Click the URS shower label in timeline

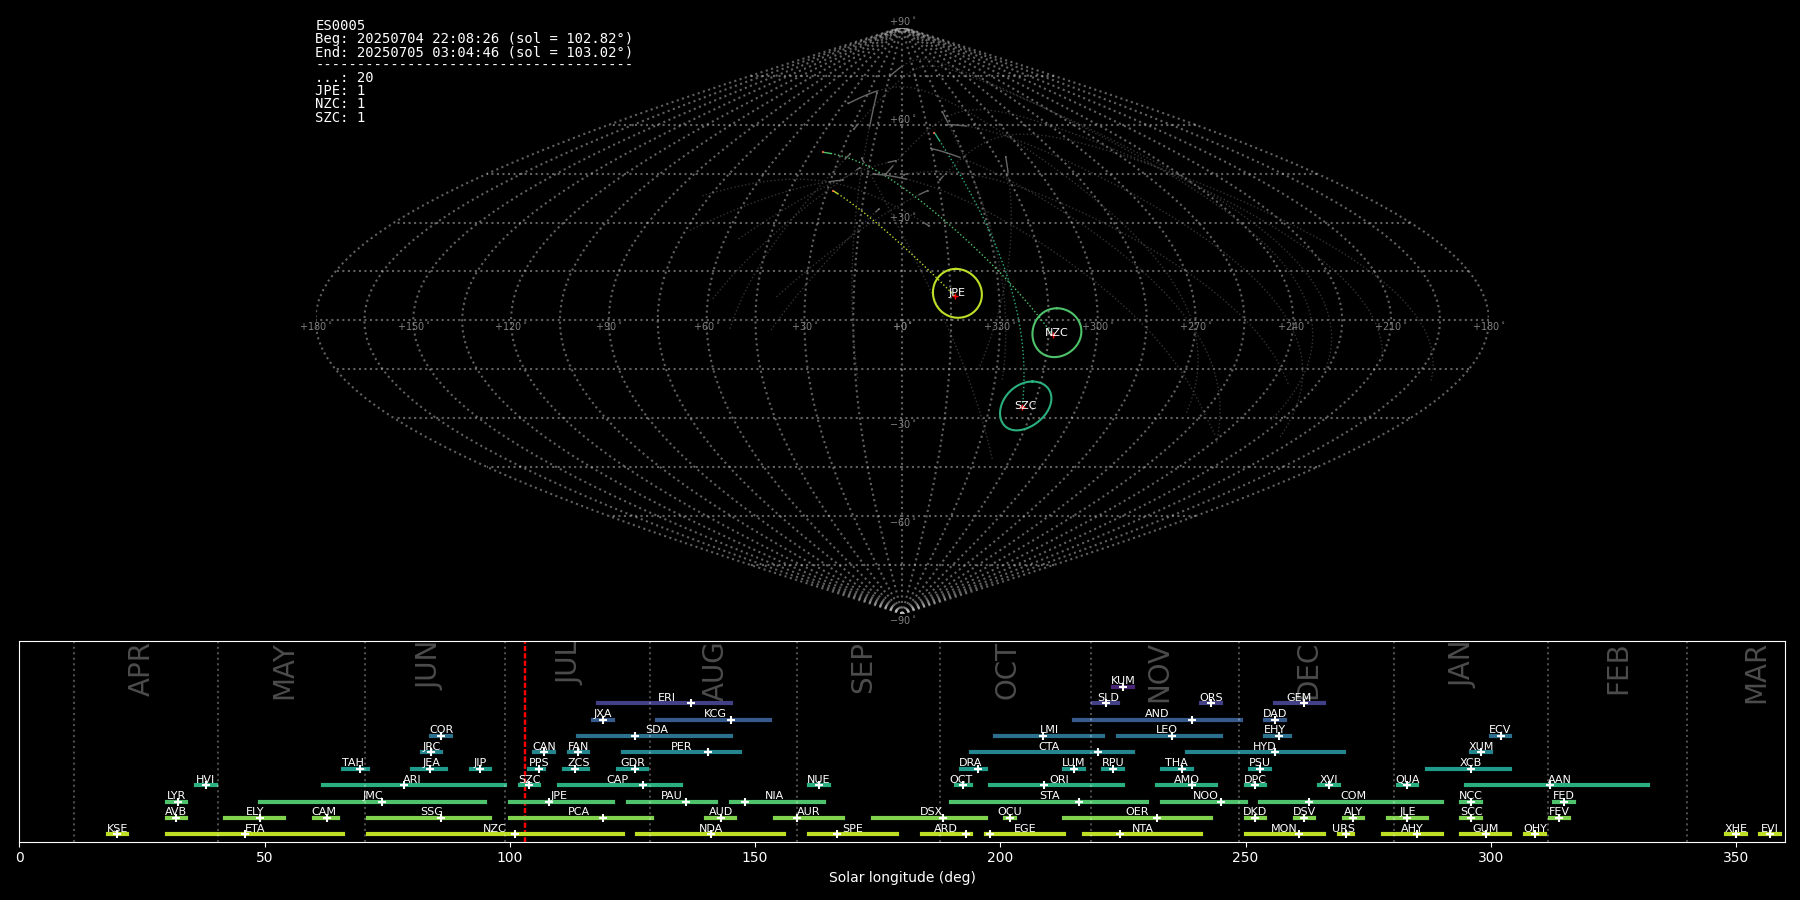point(1344,829)
